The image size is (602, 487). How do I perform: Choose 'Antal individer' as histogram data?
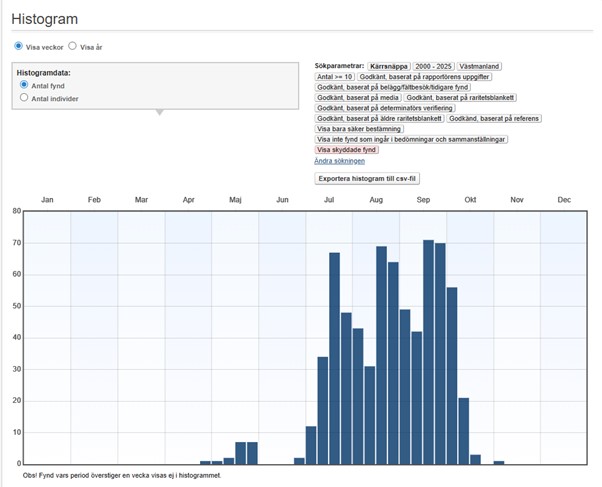tap(25, 98)
